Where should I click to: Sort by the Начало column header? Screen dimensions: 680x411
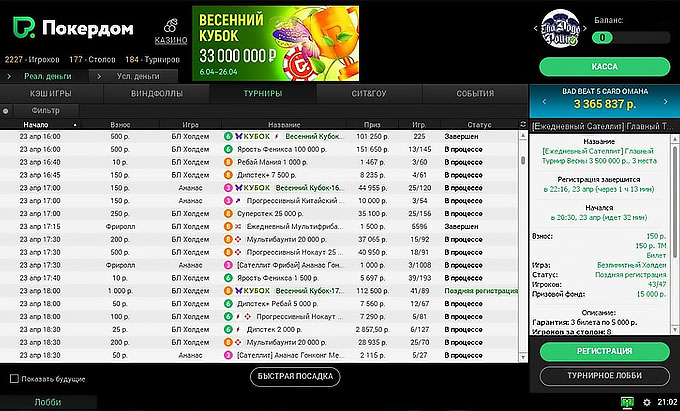click(x=40, y=125)
